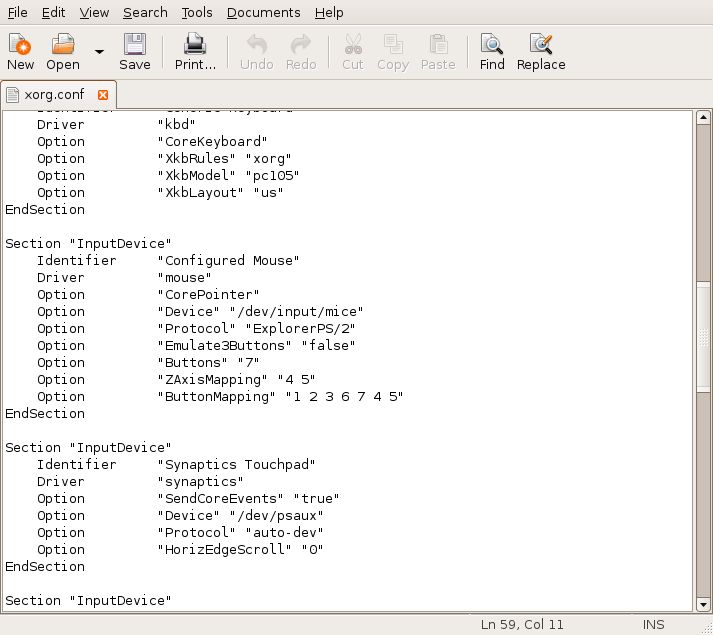The width and height of the screenshot is (713, 635).
Task: Click on the "ZAxisMapping" "4 5" line
Action: click(236, 379)
